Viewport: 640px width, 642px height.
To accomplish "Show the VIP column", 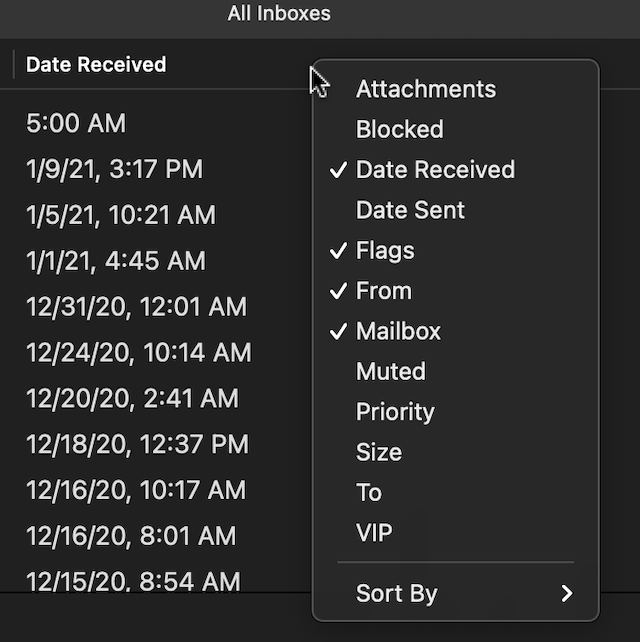I will 374,533.
